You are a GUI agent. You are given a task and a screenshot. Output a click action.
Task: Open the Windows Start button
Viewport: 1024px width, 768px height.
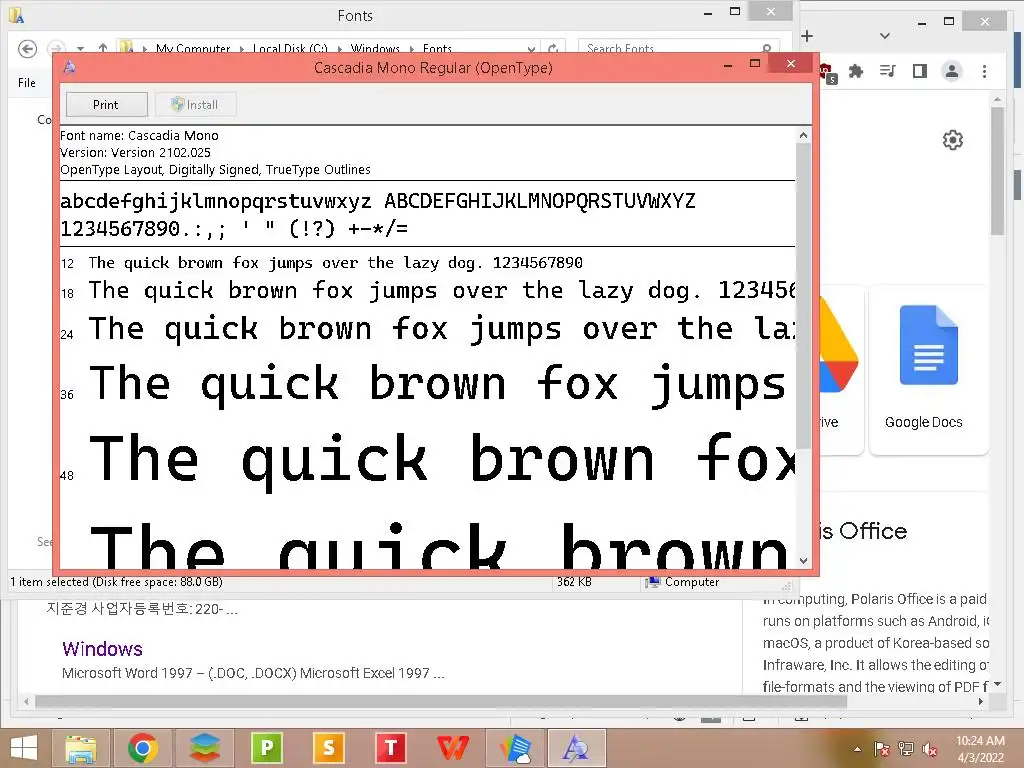pos(24,748)
